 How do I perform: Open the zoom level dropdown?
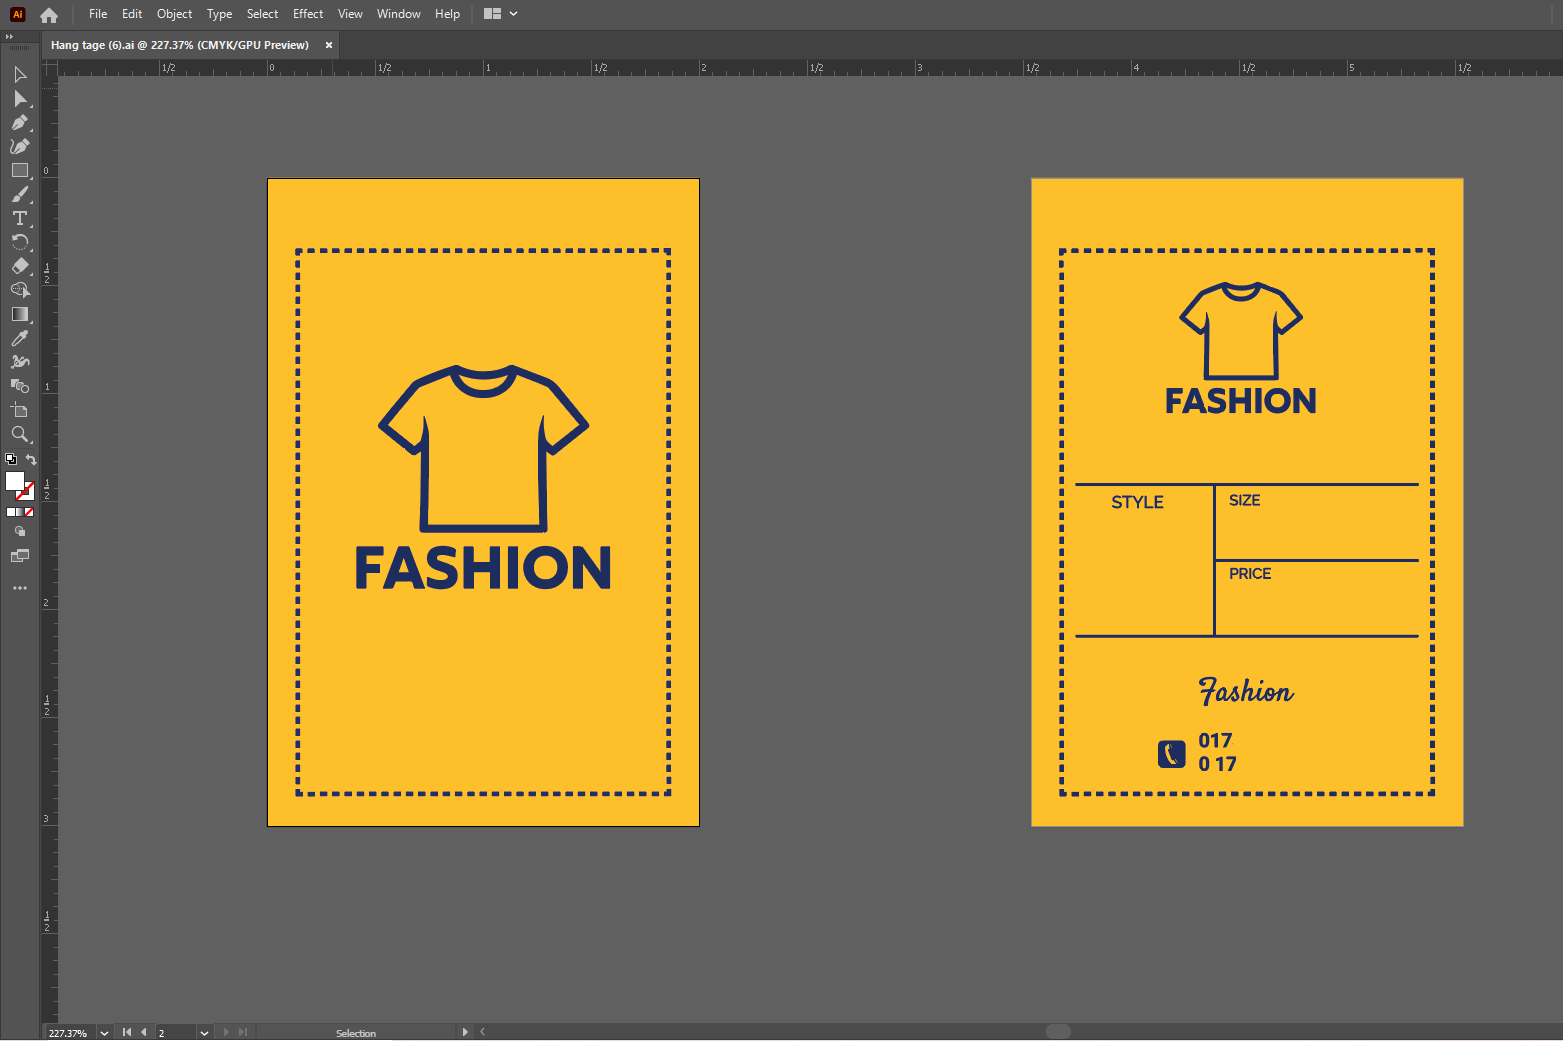[104, 1033]
